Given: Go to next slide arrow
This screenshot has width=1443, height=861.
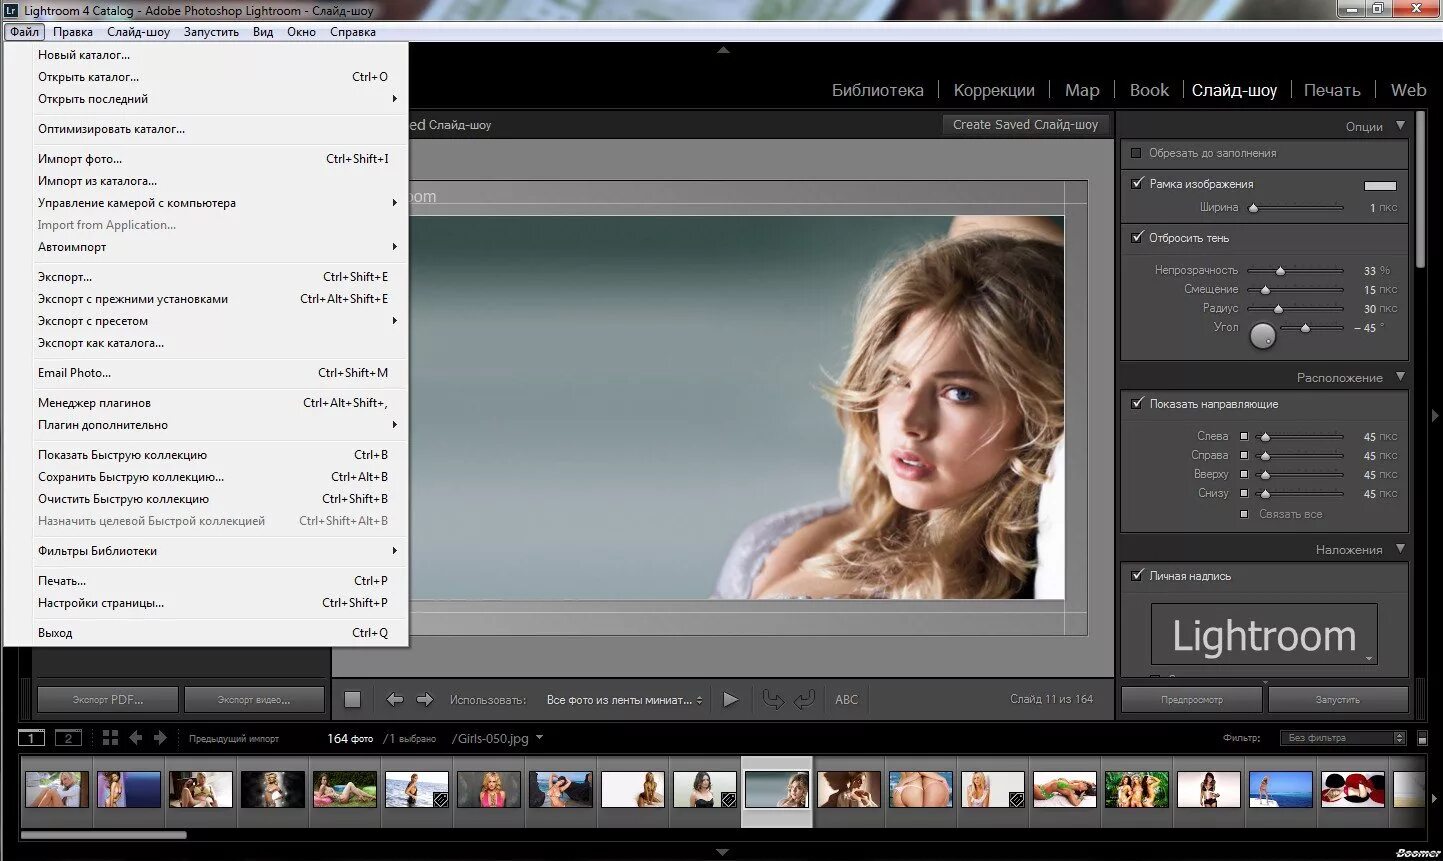Looking at the screenshot, I should [425, 700].
